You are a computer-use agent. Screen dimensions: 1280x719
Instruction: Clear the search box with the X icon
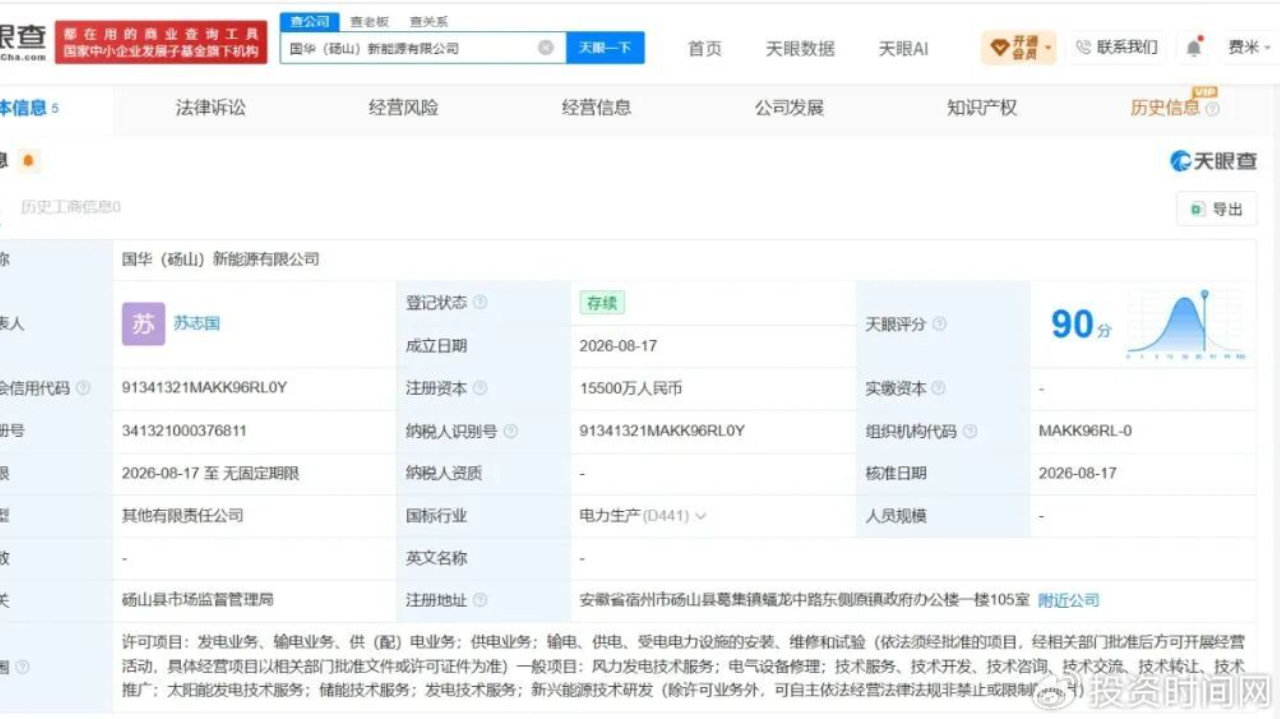pyautogui.click(x=546, y=47)
